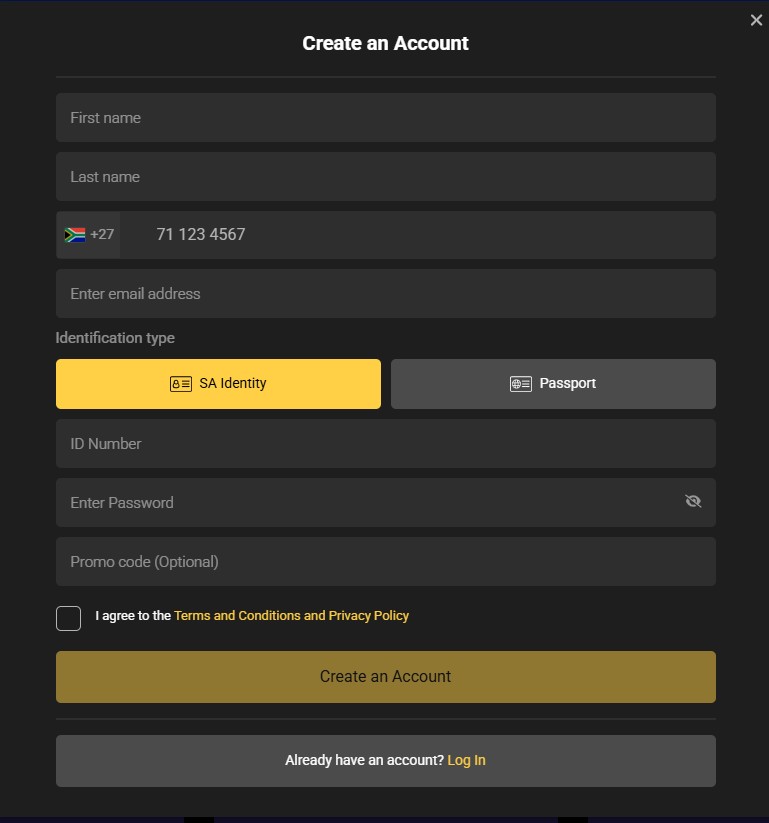Focus the Enter Password field

point(365,503)
